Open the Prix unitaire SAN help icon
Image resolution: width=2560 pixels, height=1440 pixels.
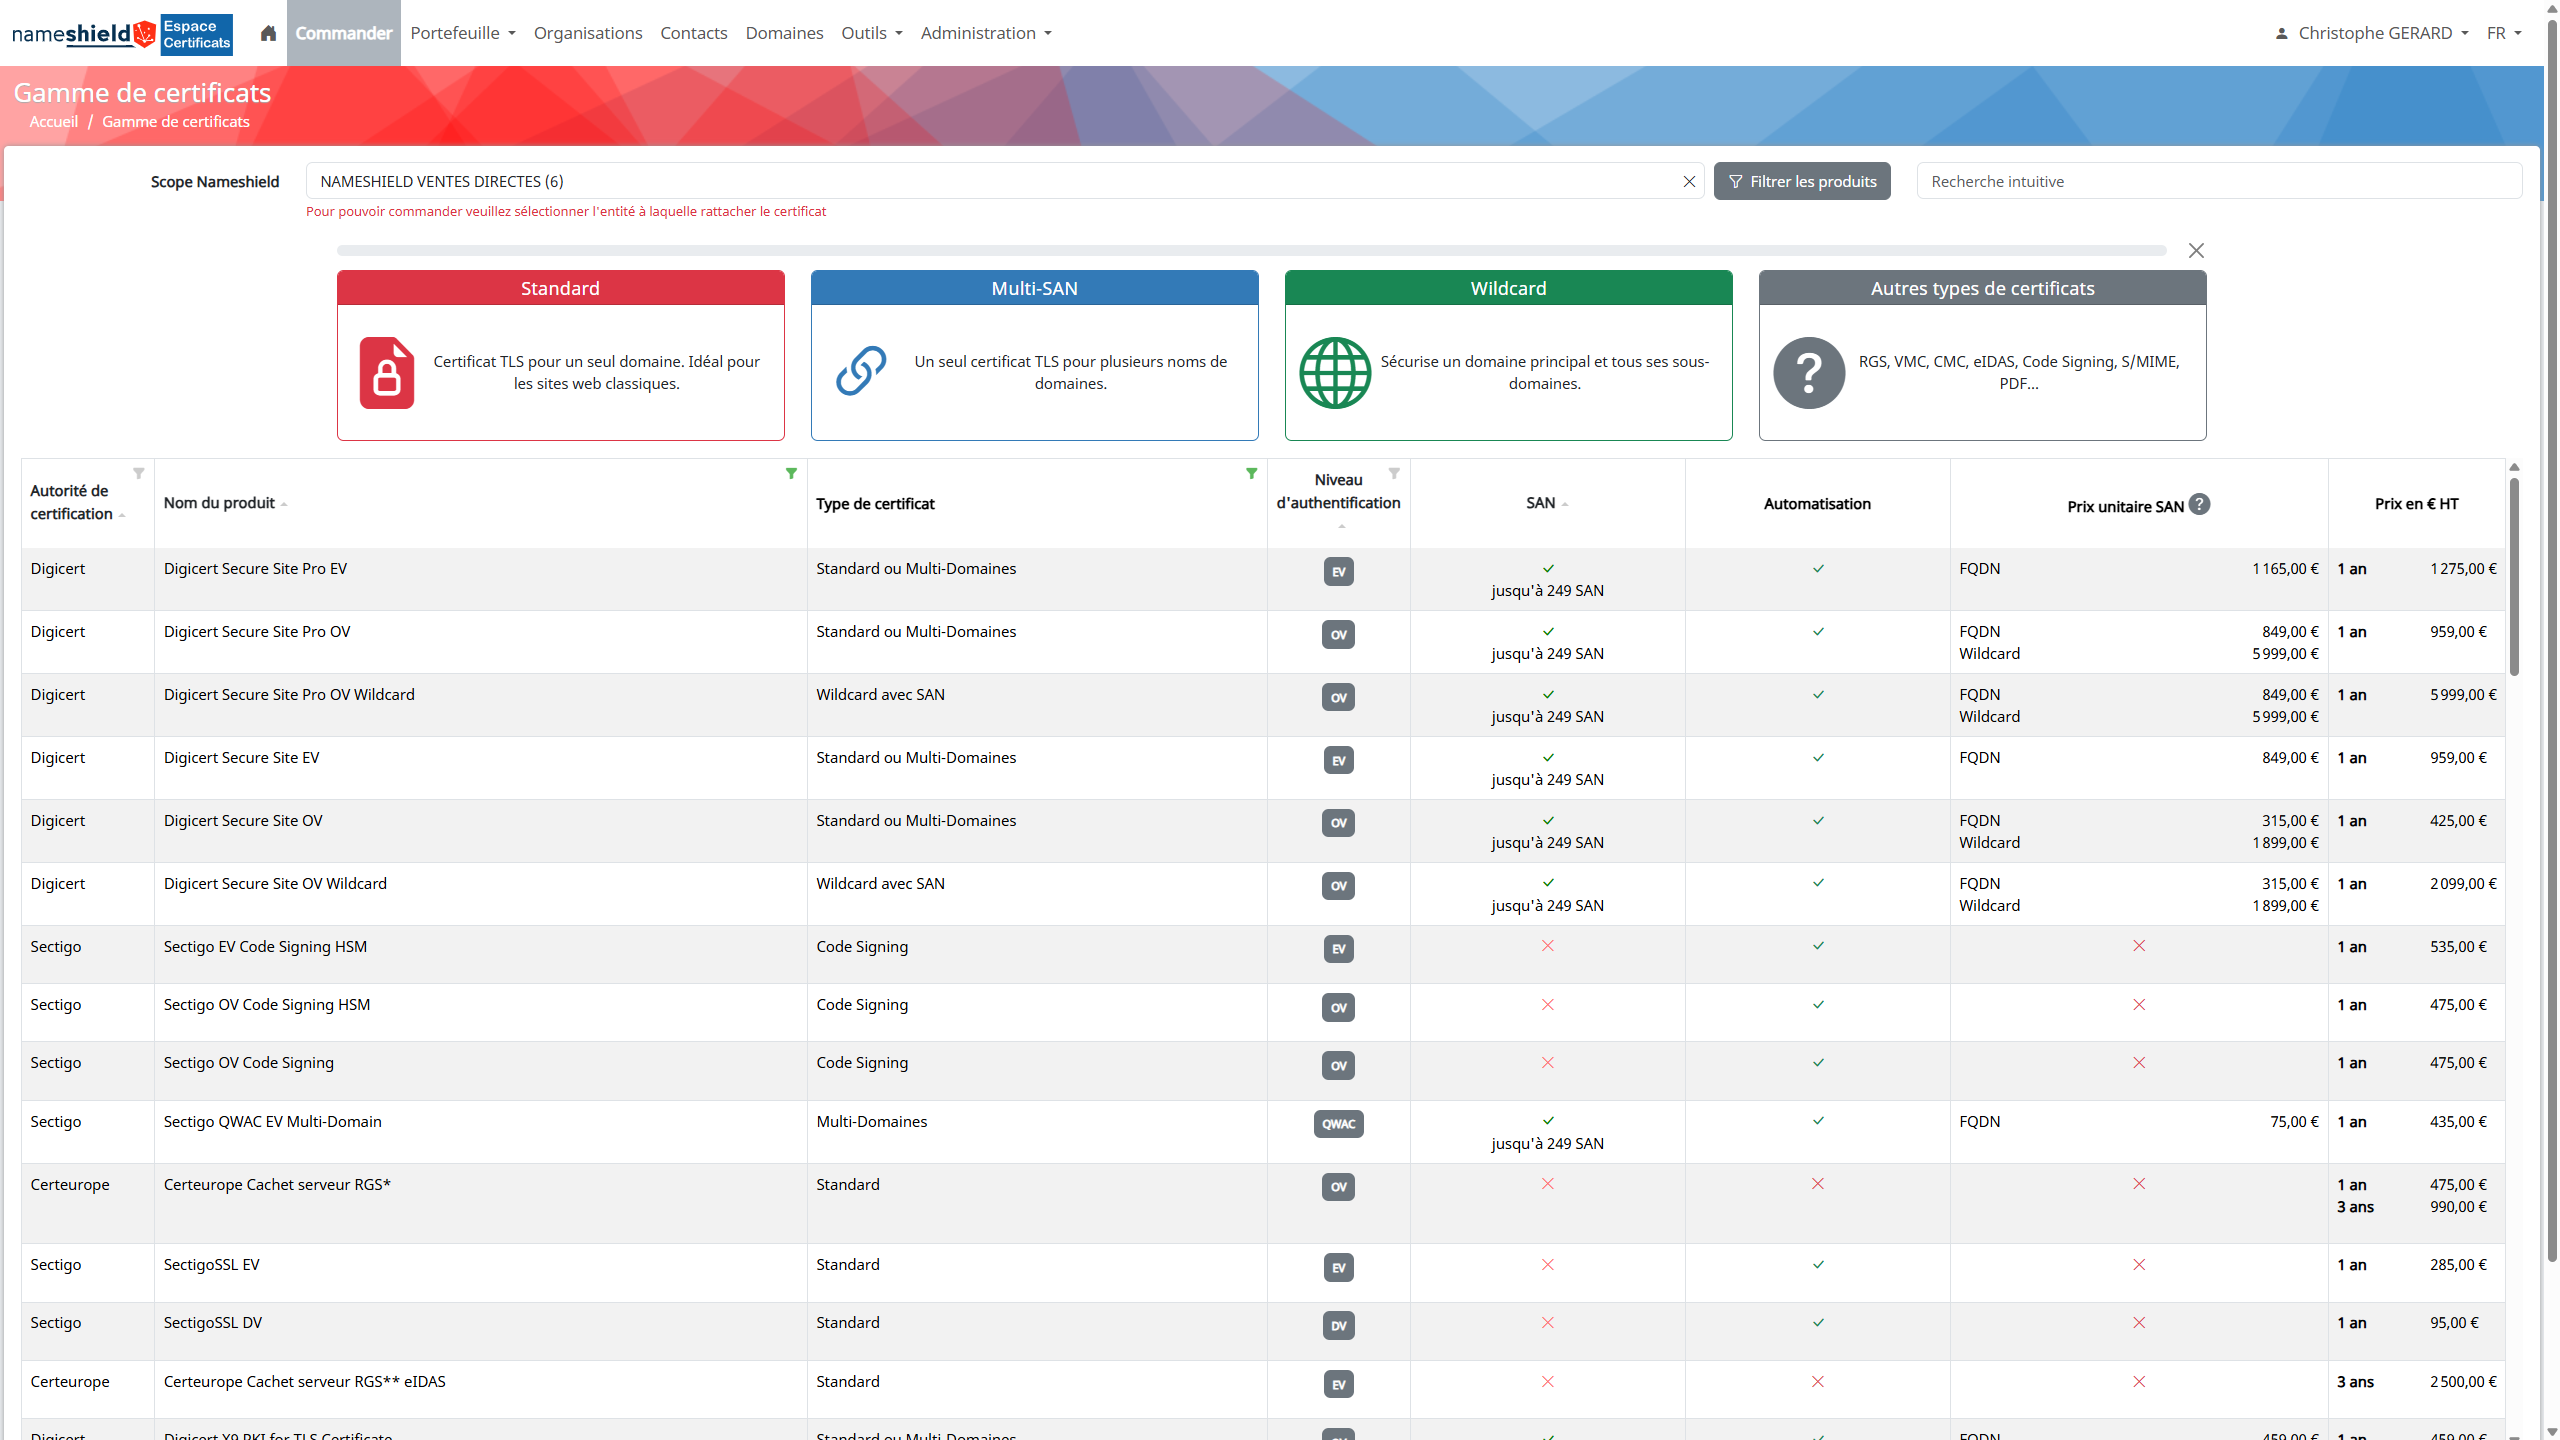(x=2199, y=504)
